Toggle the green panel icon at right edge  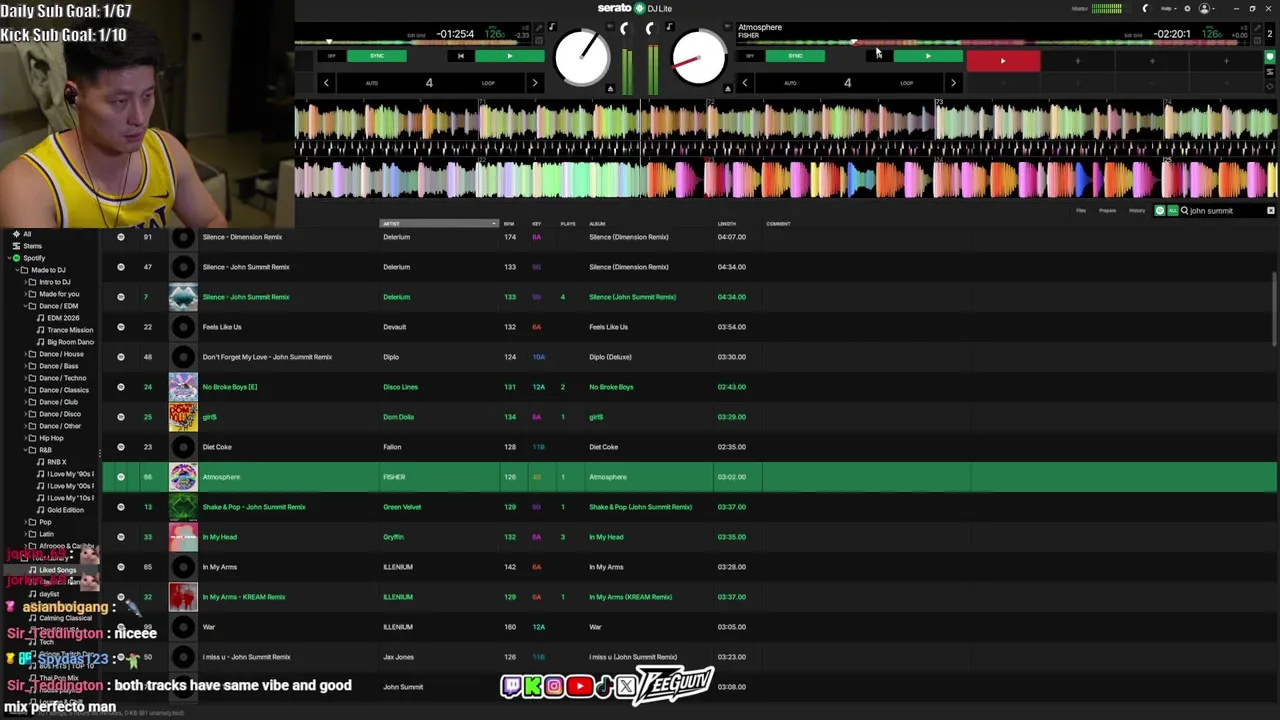click(1270, 57)
